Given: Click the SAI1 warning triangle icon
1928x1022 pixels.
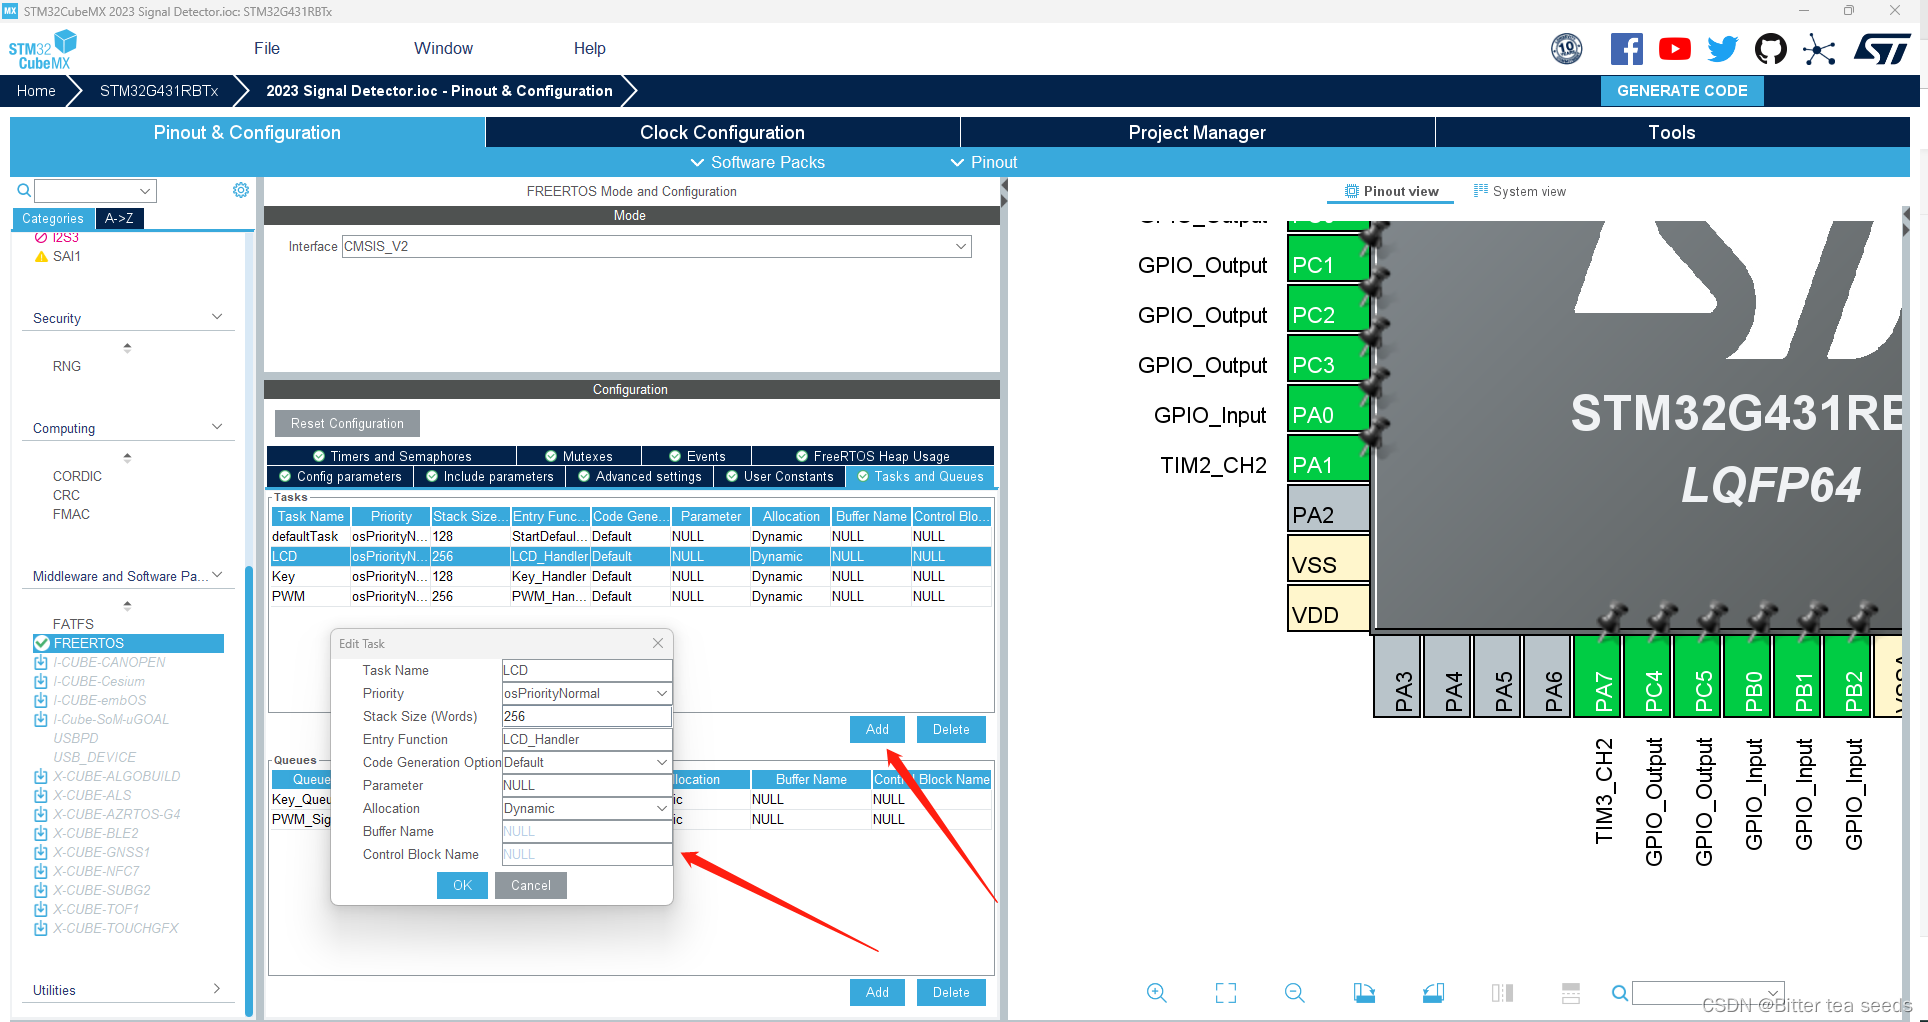Looking at the screenshot, I should tap(41, 257).
